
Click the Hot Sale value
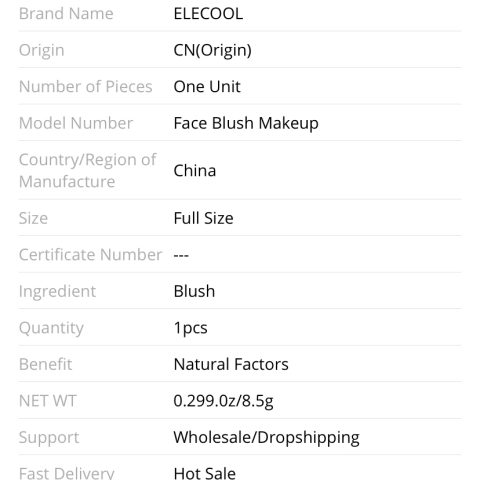click(205, 473)
